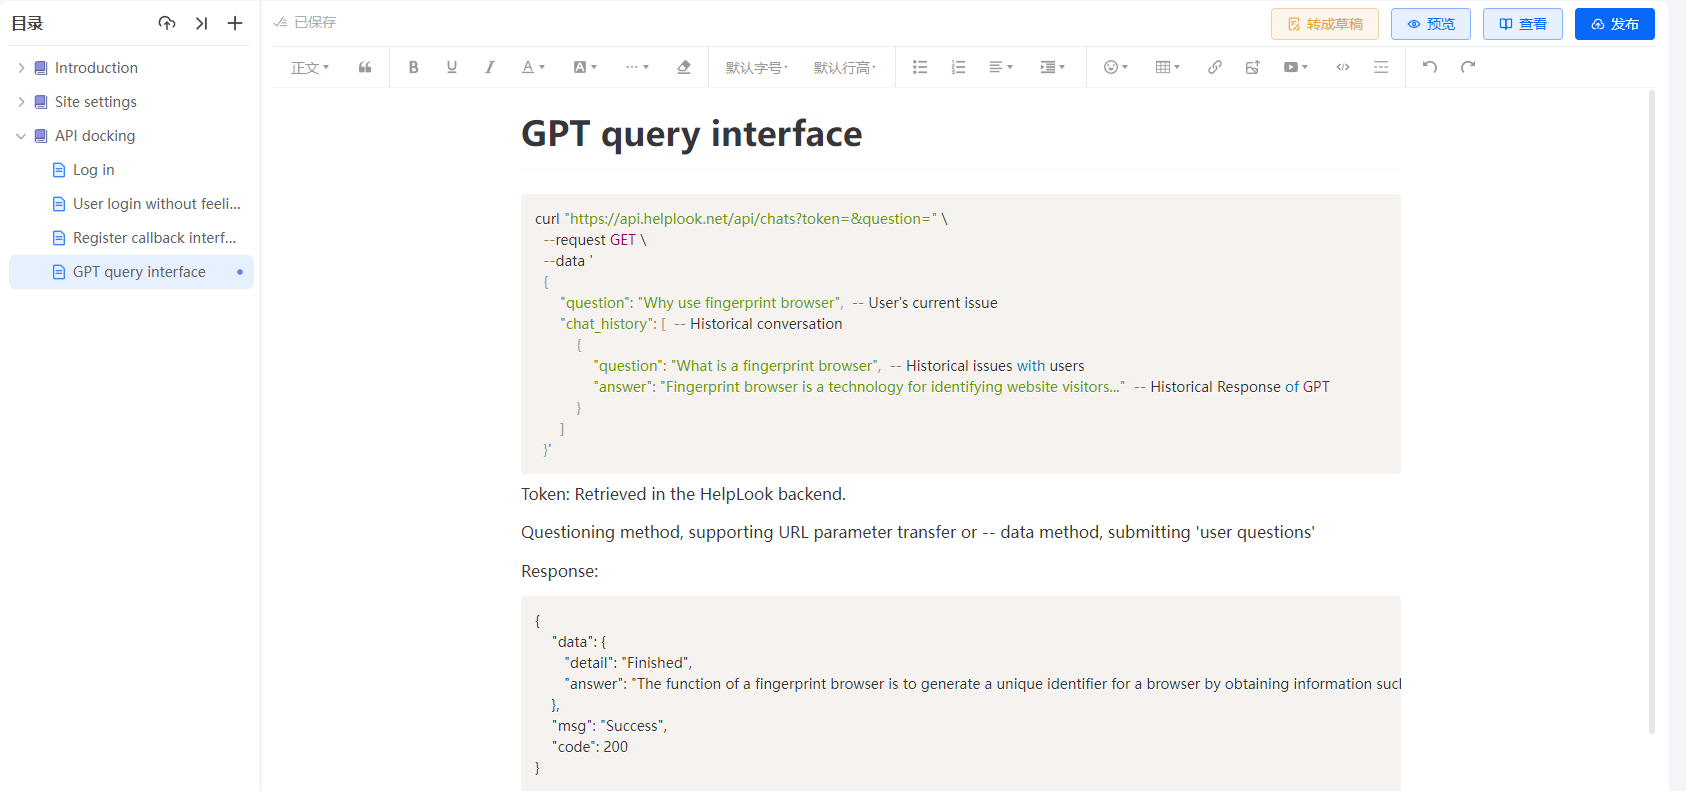Viewport: 1686px width, 791px height.
Task: Click the undo arrow
Action: pyautogui.click(x=1430, y=67)
